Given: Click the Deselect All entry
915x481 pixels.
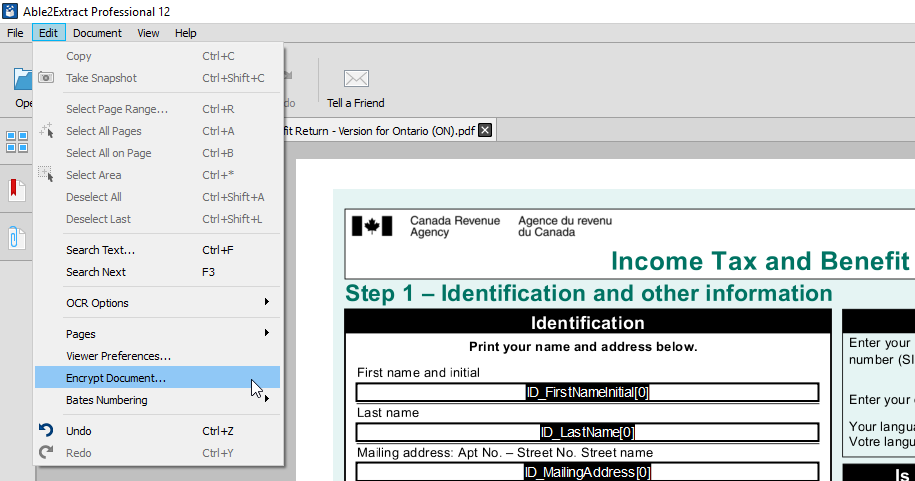Looking at the screenshot, I should point(158,197).
